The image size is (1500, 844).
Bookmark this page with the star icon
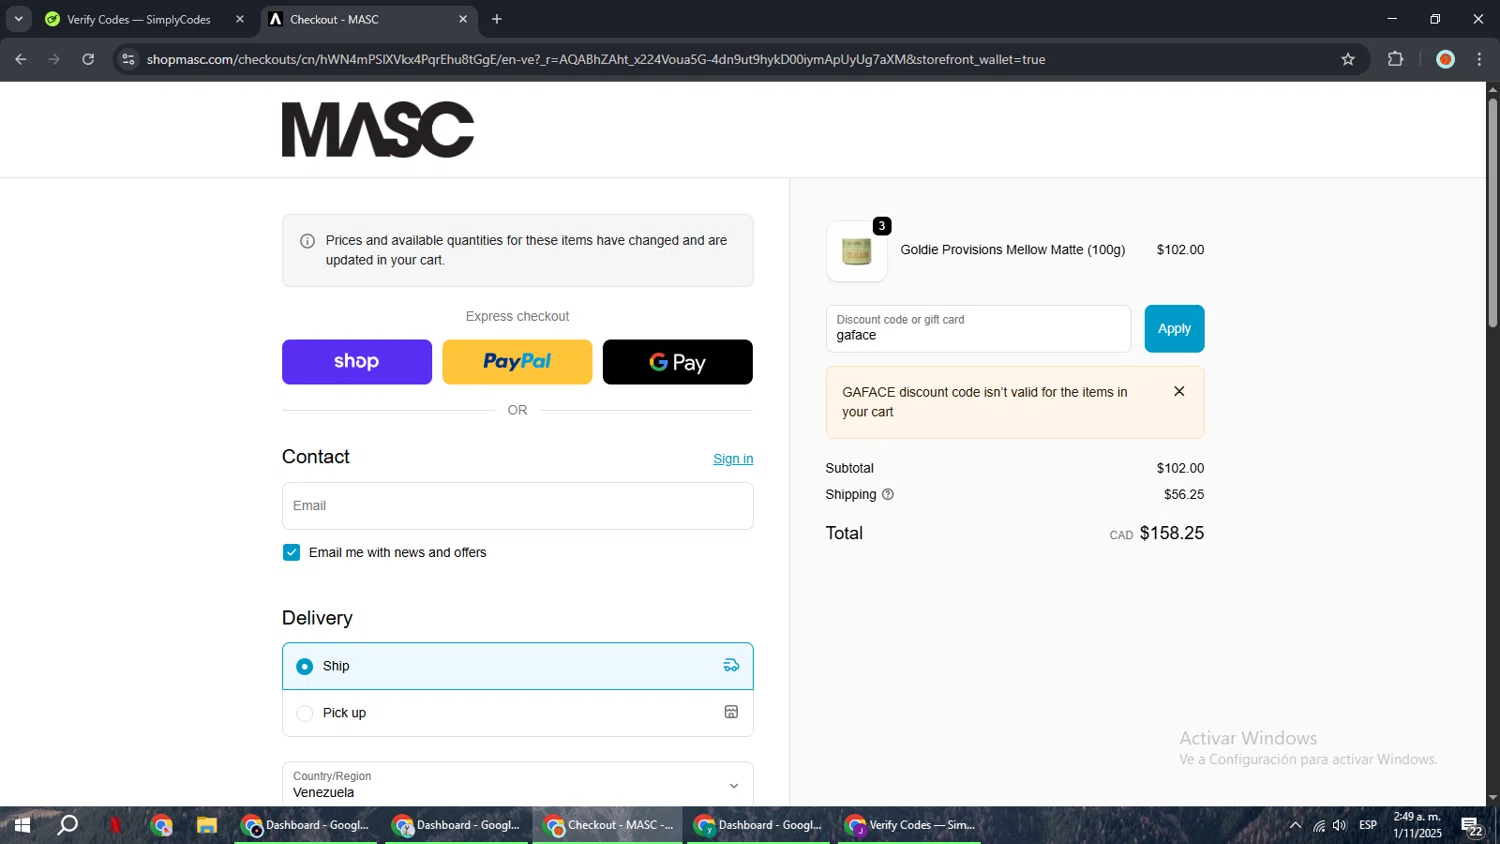click(1348, 59)
